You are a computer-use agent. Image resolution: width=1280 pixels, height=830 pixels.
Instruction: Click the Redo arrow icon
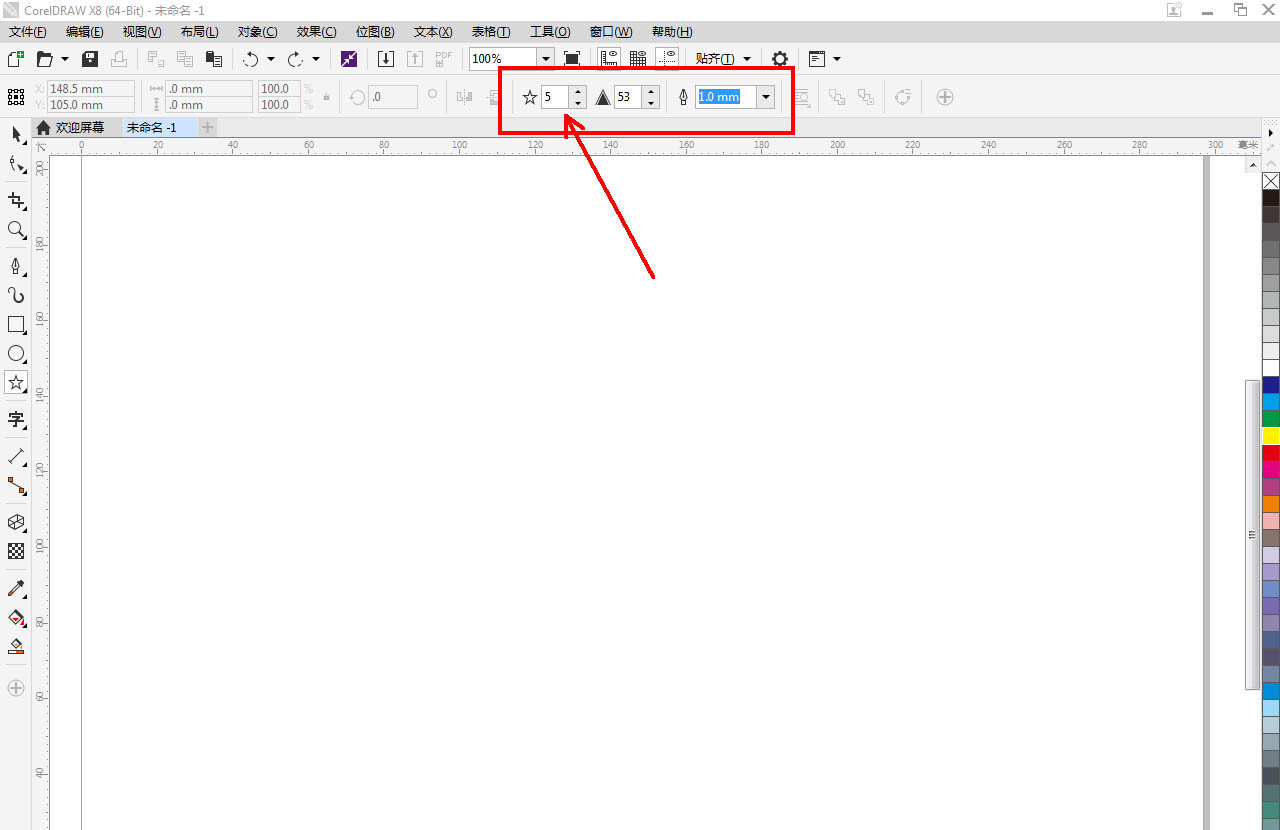[x=296, y=59]
